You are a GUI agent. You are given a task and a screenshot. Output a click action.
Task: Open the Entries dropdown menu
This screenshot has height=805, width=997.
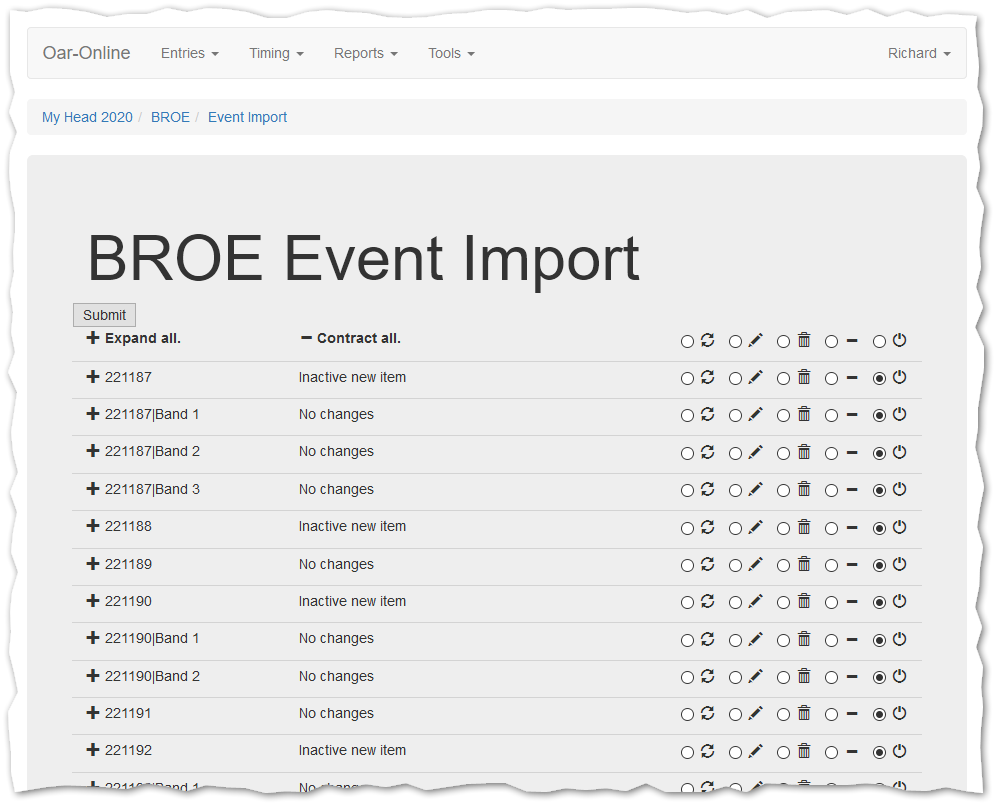click(x=189, y=53)
